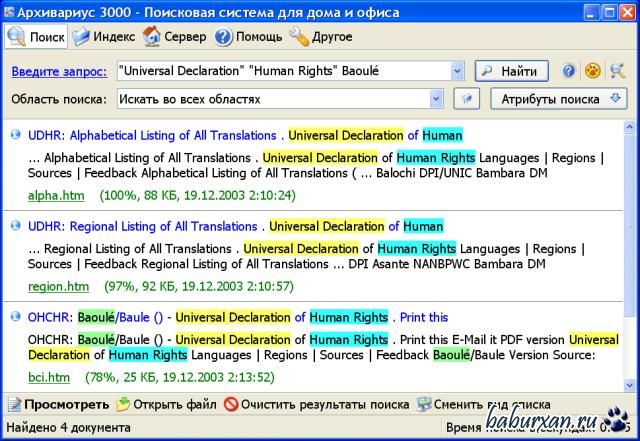Click the help question mark icon near Найти

(x=569, y=71)
